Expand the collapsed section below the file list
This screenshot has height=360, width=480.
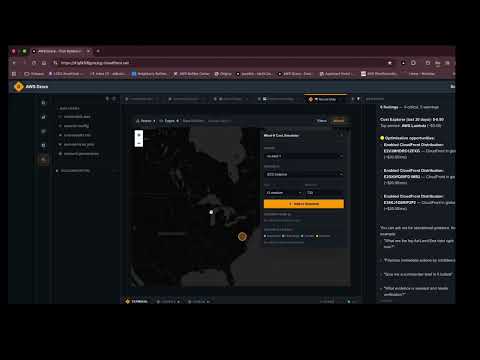point(74,171)
